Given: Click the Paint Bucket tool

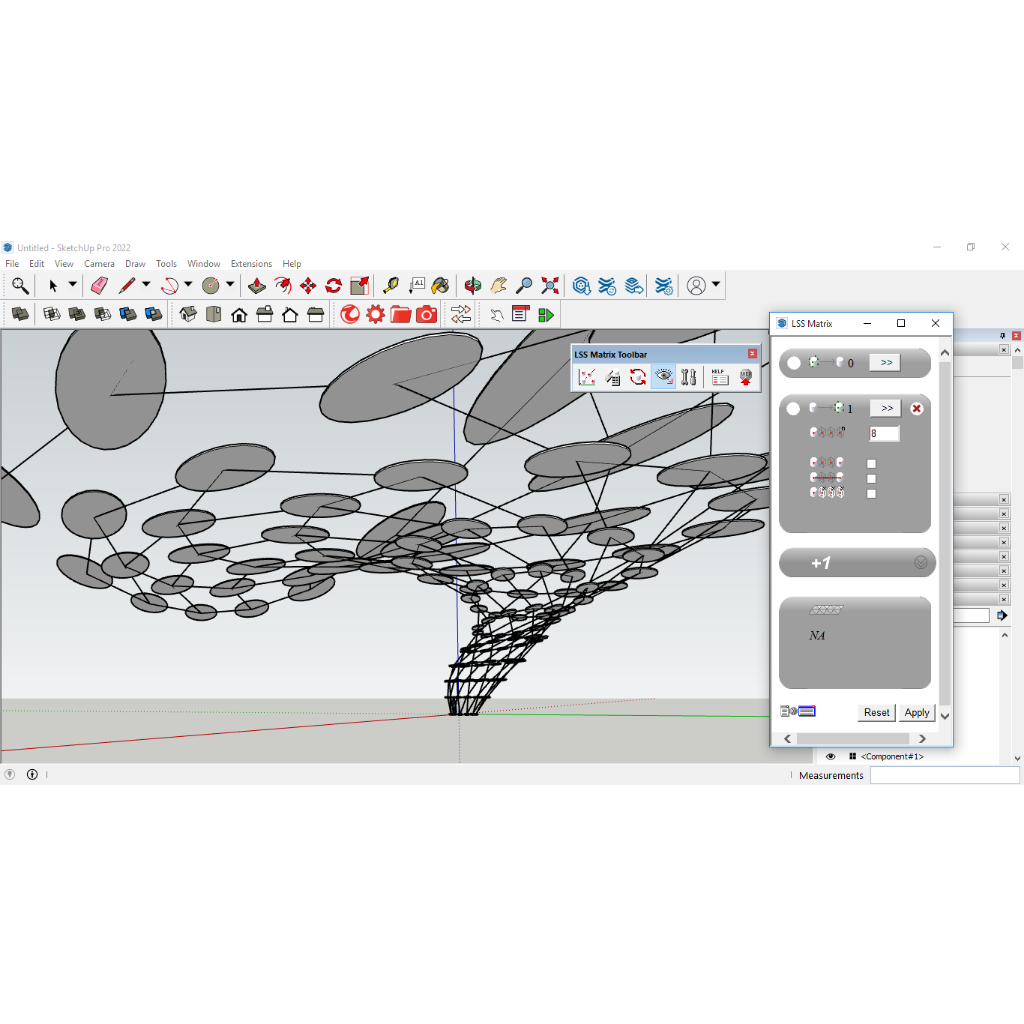Looking at the screenshot, I should pyautogui.click(x=439, y=286).
